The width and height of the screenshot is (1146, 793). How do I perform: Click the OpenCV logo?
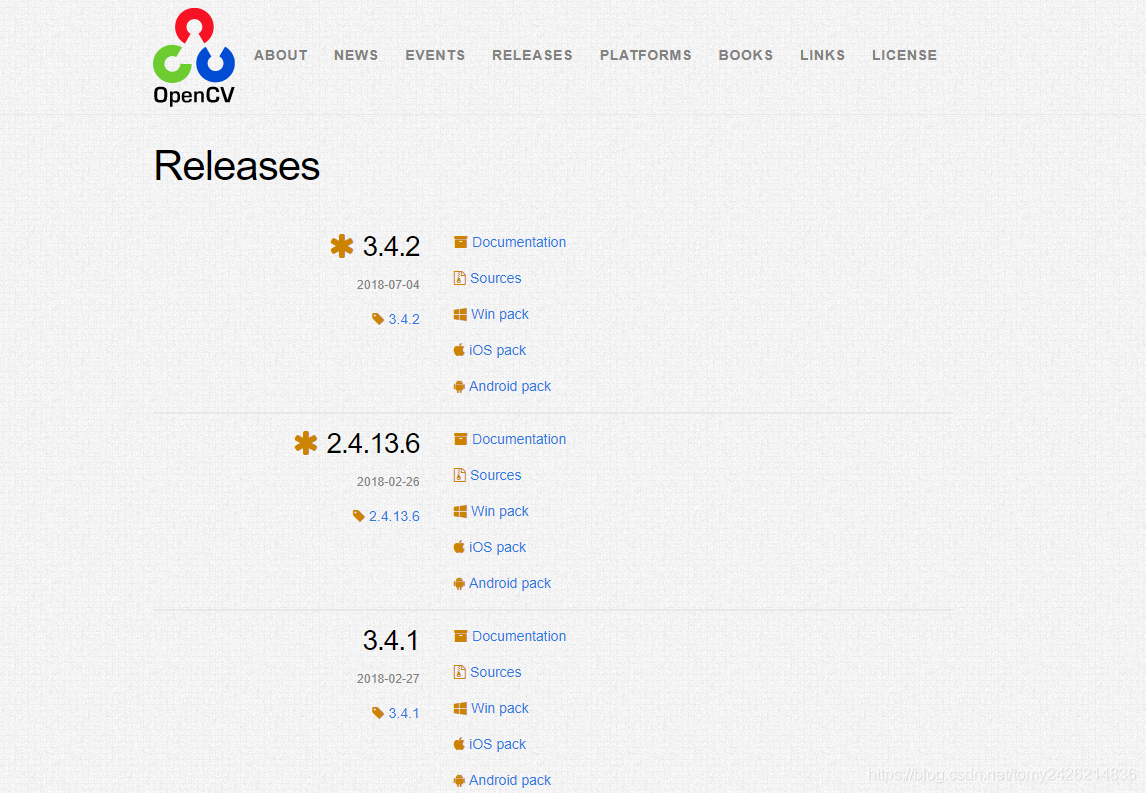(194, 57)
